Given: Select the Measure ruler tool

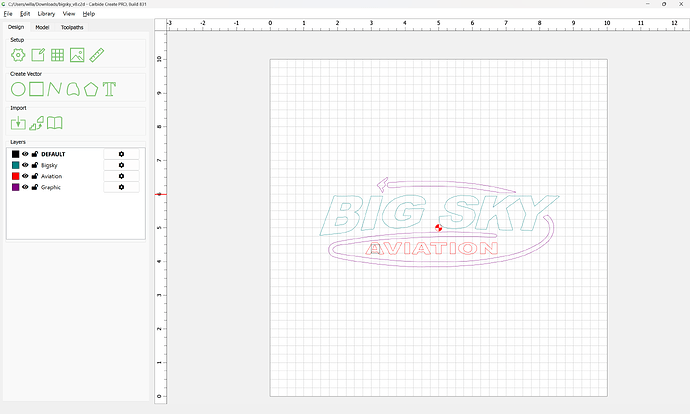Looking at the screenshot, I should [x=97, y=55].
